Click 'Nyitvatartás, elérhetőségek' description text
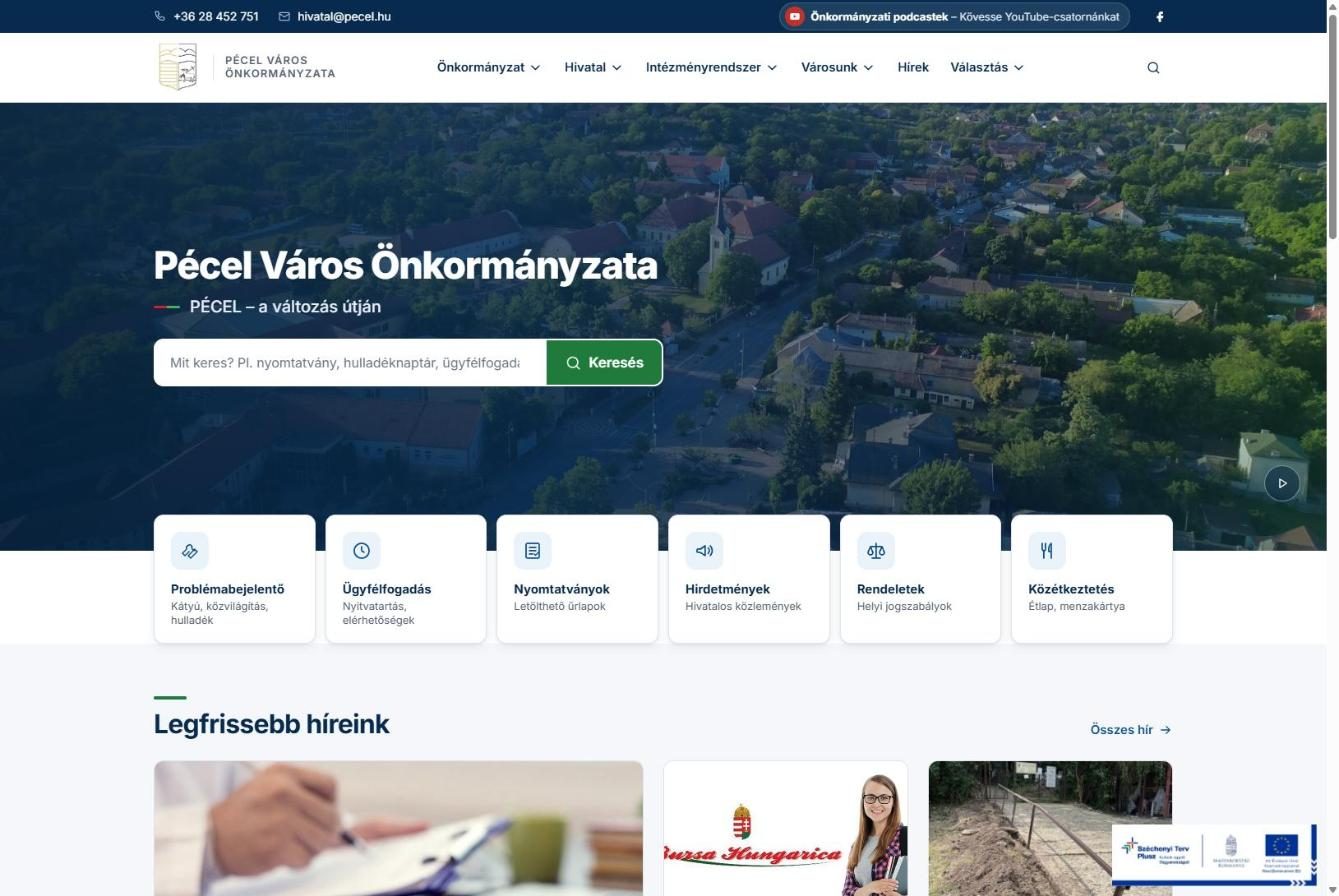Image resolution: width=1339 pixels, height=896 pixels. click(379, 613)
